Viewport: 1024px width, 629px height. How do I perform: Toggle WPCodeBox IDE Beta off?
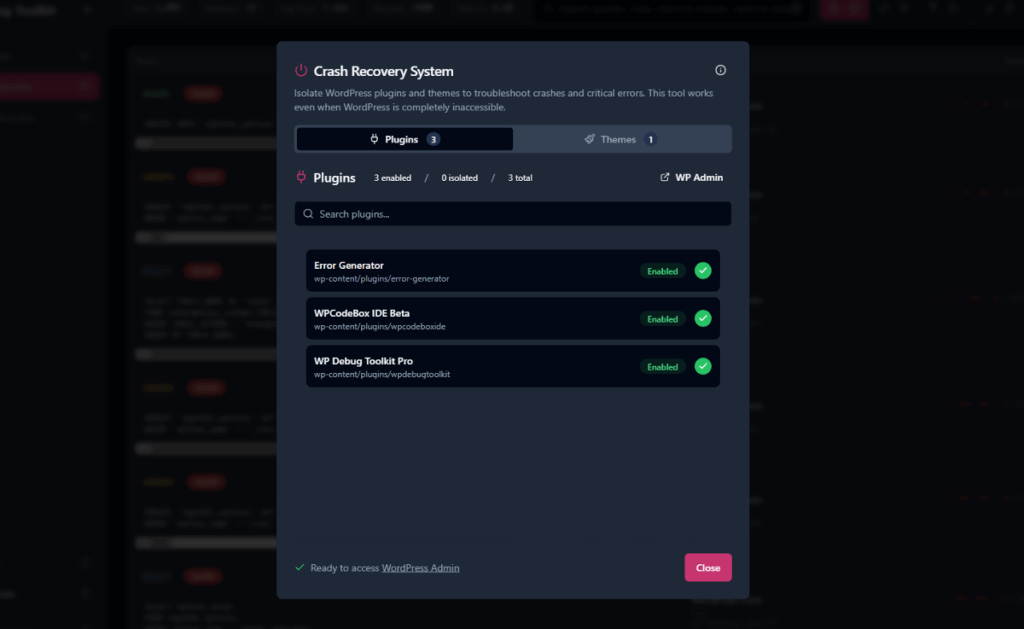point(703,318)
